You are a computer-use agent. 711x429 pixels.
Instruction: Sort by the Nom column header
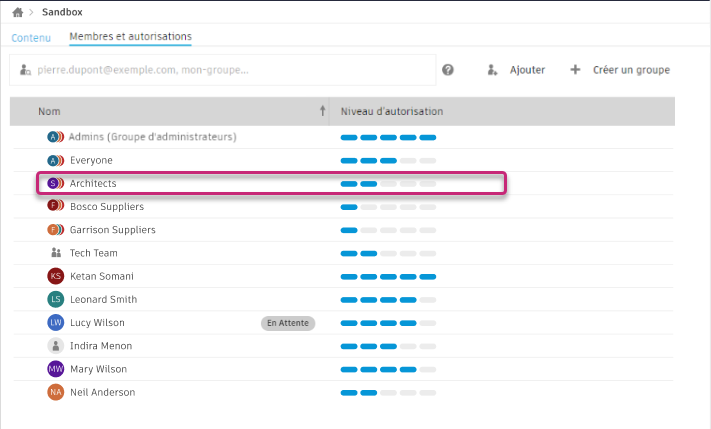[x=49, y=111]
